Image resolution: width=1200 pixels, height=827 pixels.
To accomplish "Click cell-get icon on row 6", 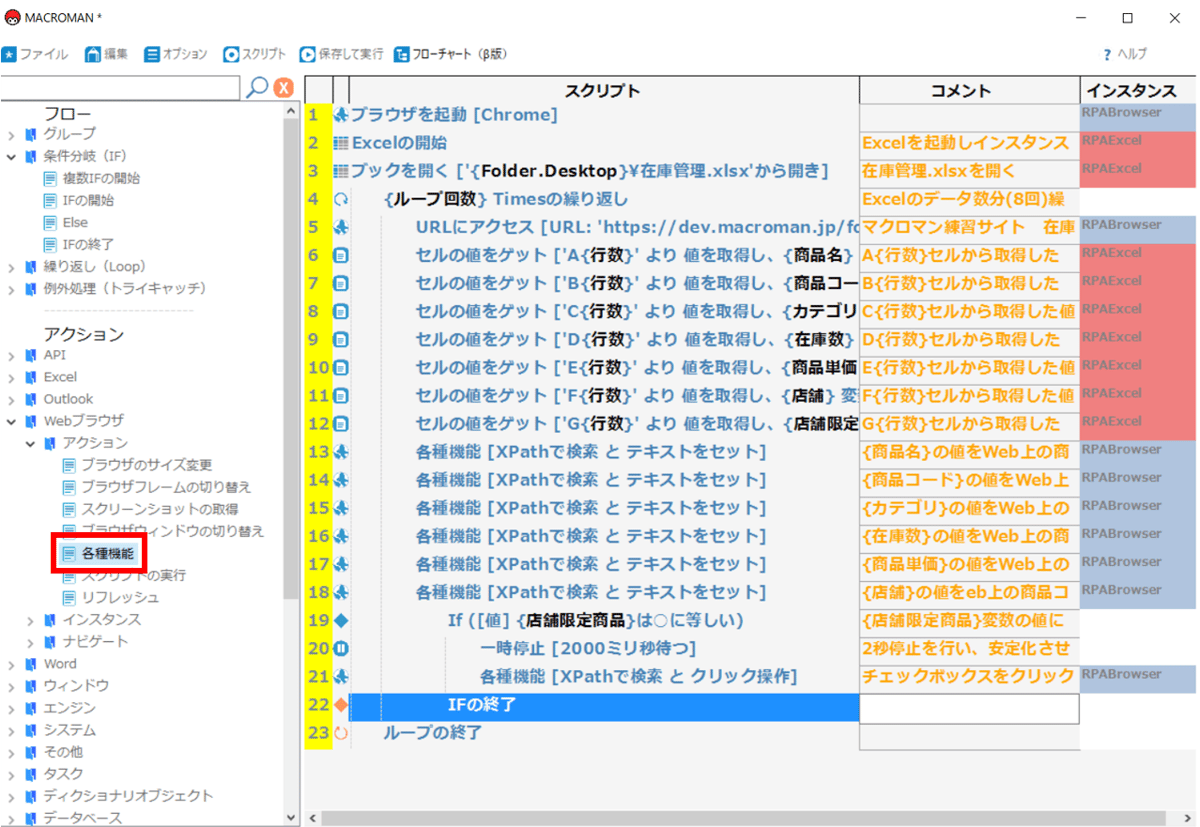I will (x=340, y=255).
